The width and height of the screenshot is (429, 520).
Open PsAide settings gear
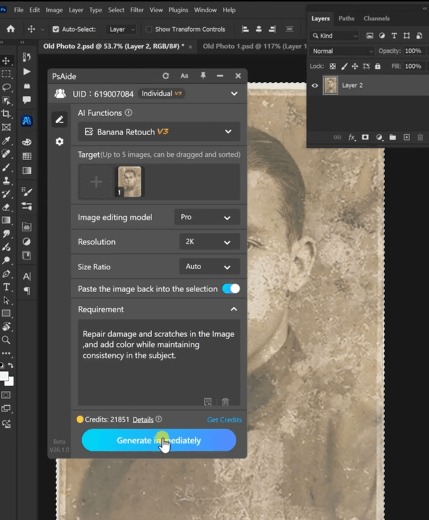59,142
